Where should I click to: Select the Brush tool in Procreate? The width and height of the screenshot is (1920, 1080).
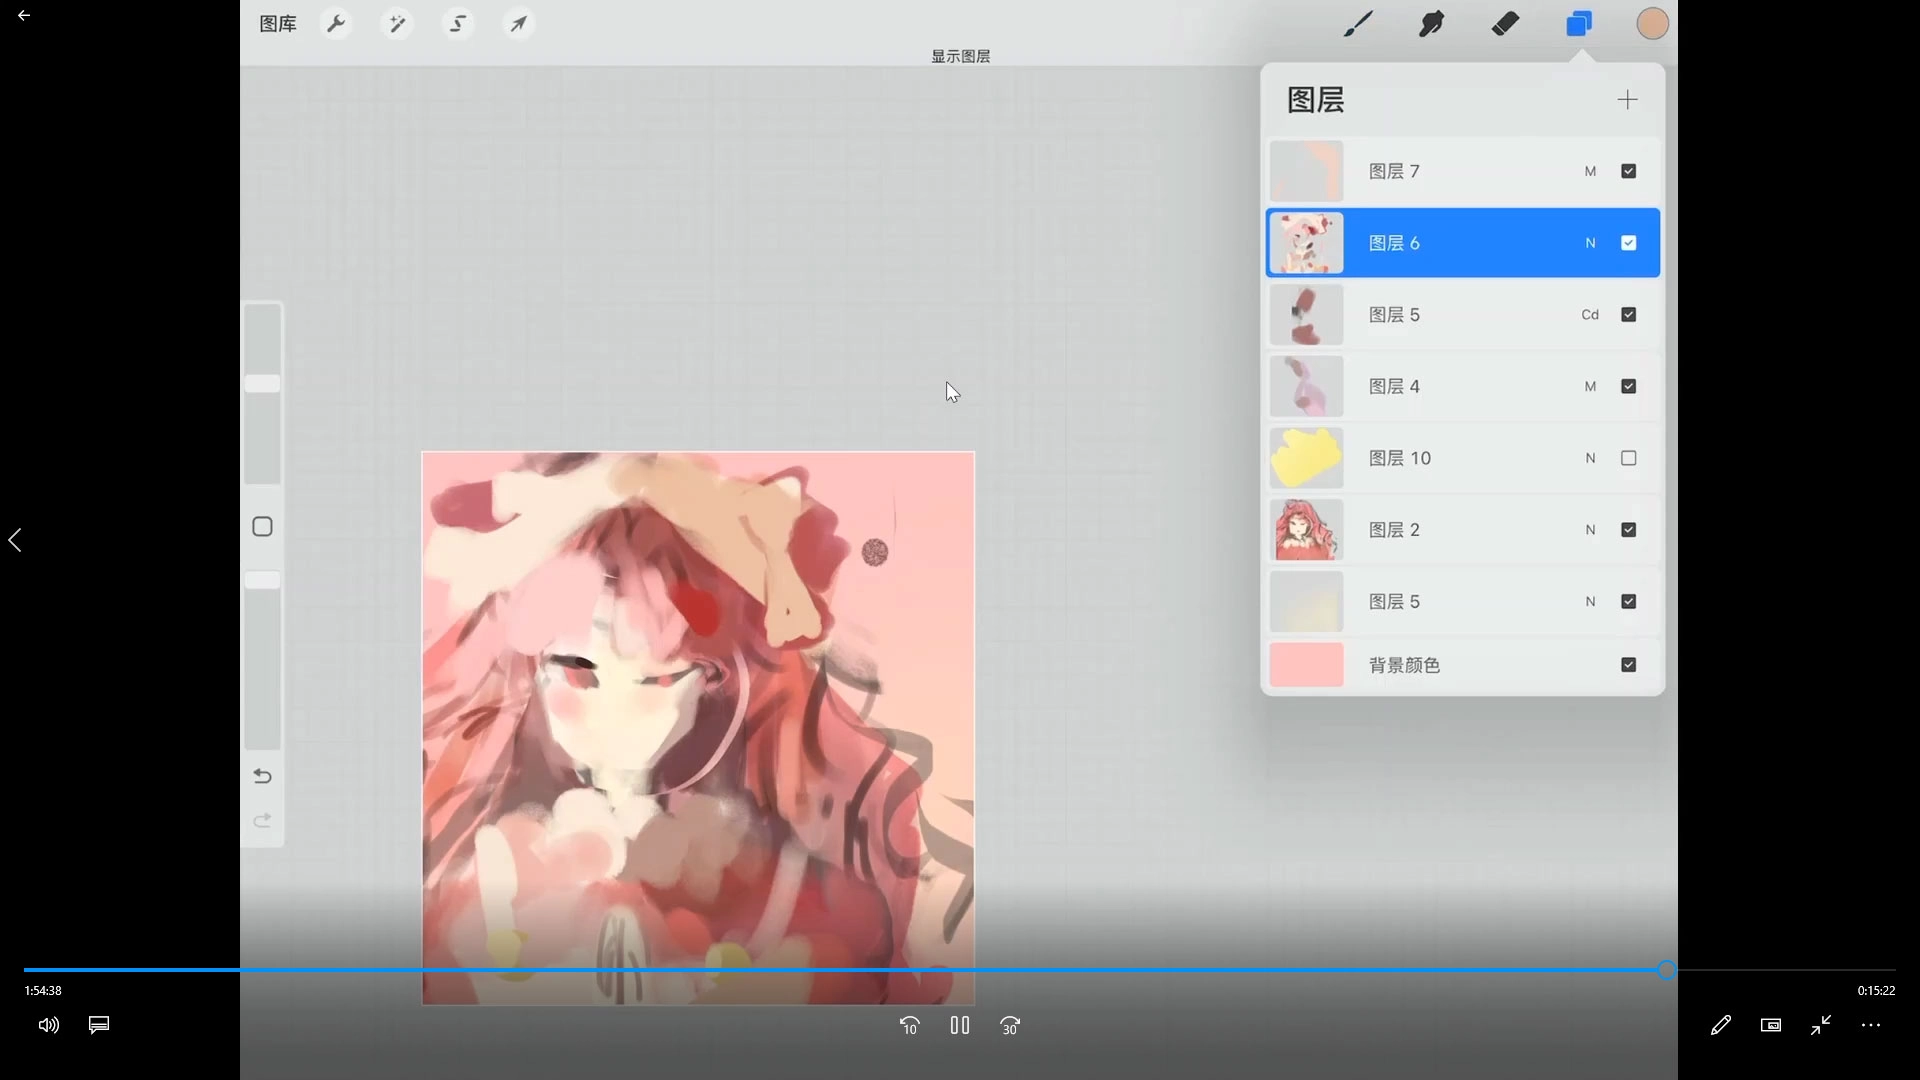coord(1357,23)
